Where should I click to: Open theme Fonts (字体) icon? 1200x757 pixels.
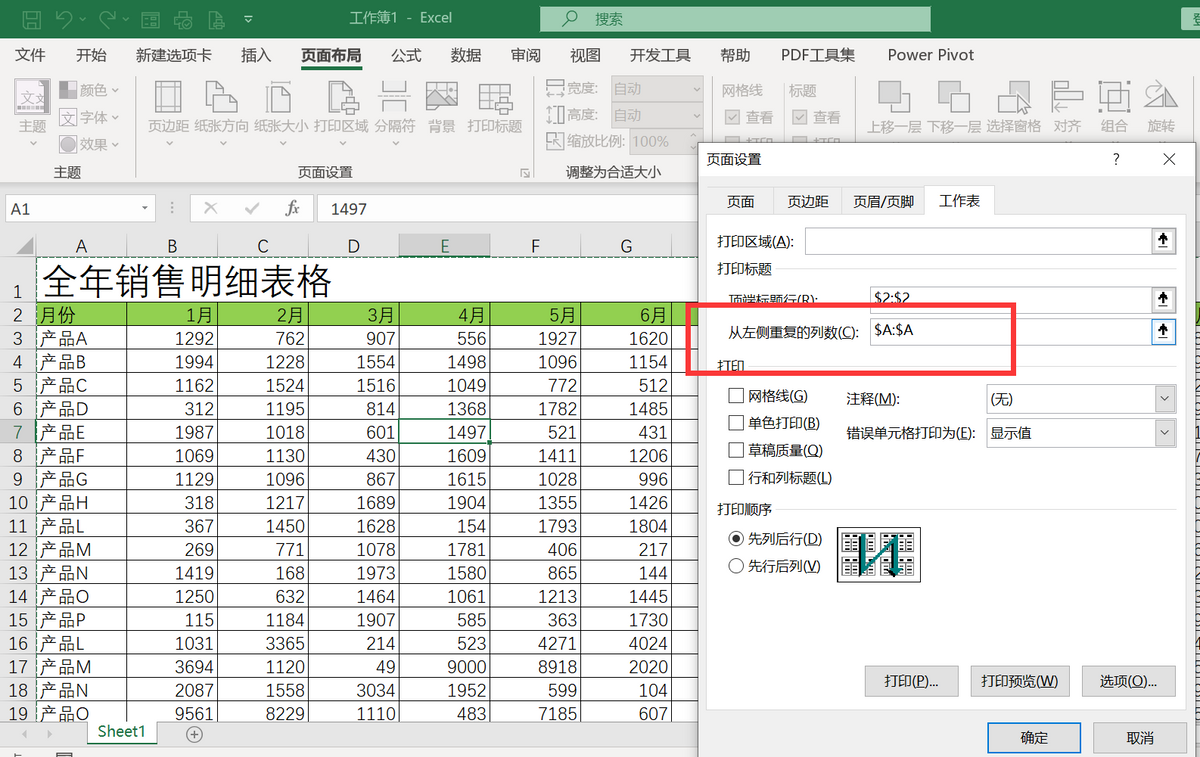click(x=68, y=117)
